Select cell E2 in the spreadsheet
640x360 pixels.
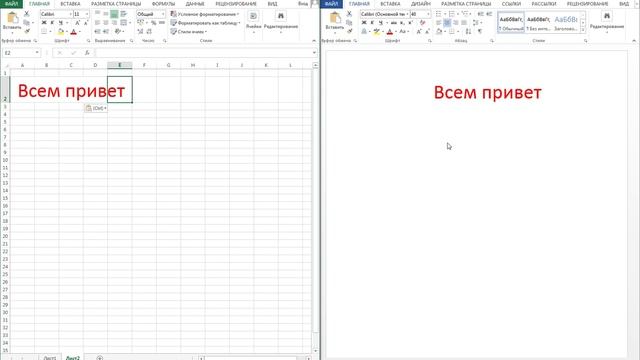point(120,89)
